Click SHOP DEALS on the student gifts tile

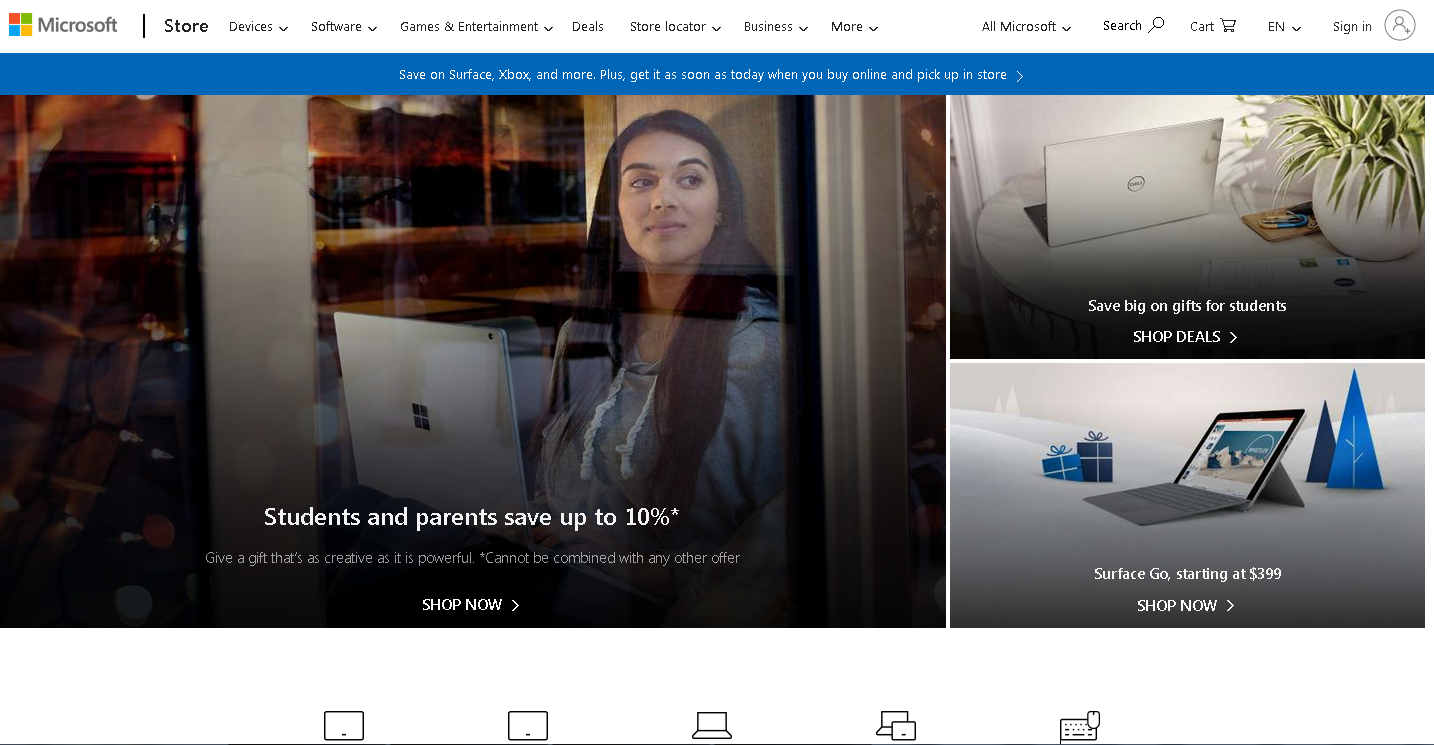[x=1185, y=337]
